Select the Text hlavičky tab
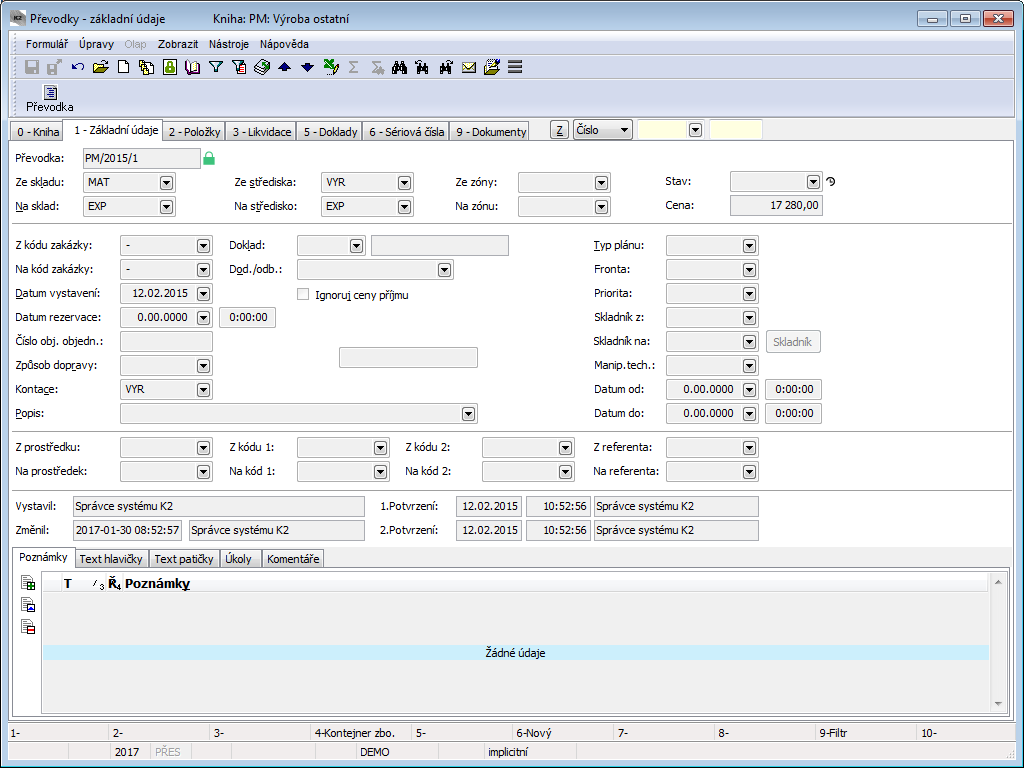The image size is (1024, 768). pyautogui.click(x=111, y=559)
